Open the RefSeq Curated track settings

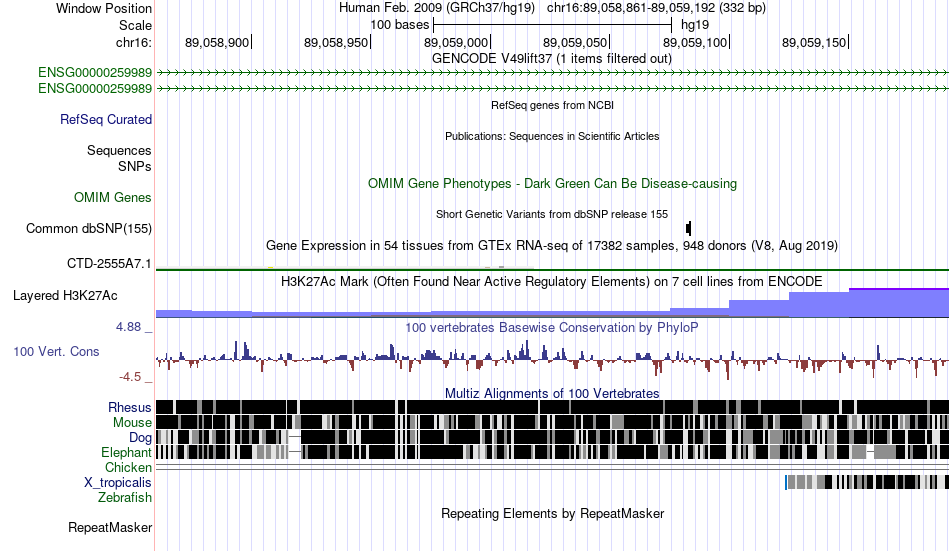[x=106, y=119]
